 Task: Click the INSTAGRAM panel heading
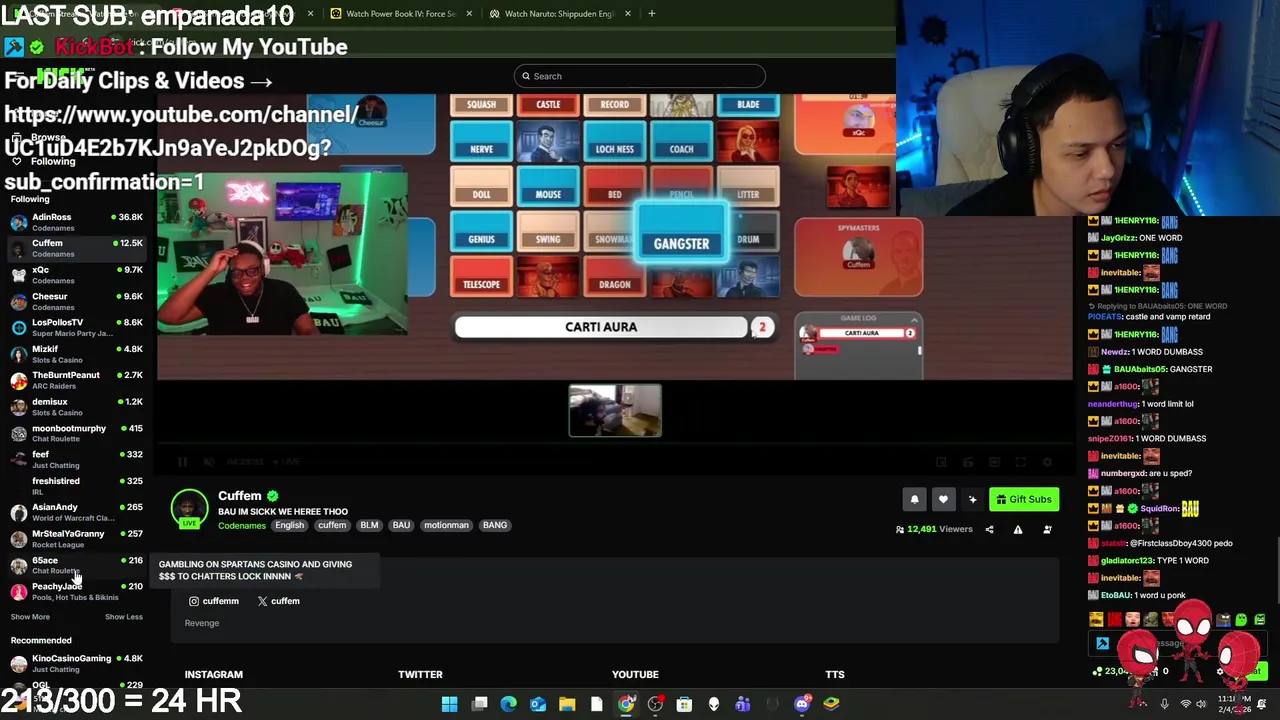[213, 674]
